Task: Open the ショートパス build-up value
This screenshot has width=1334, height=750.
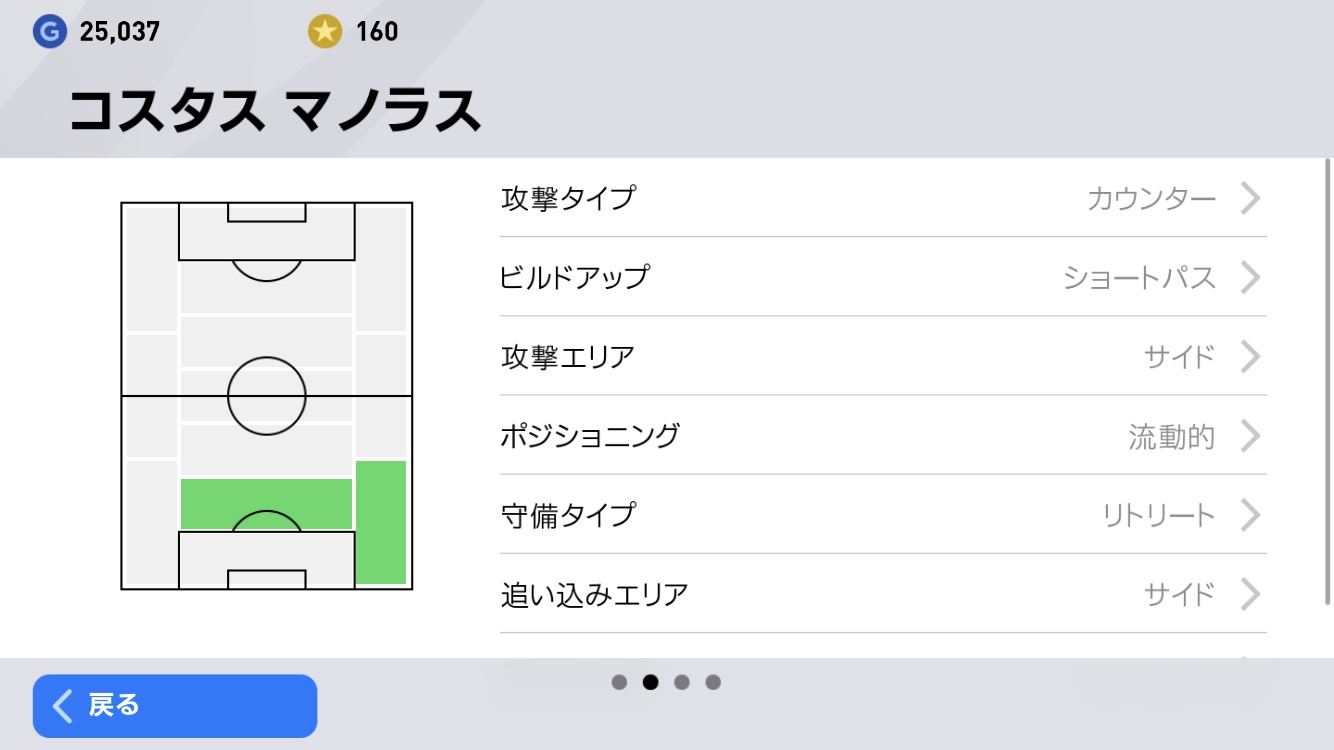Action: (1139, 277)
